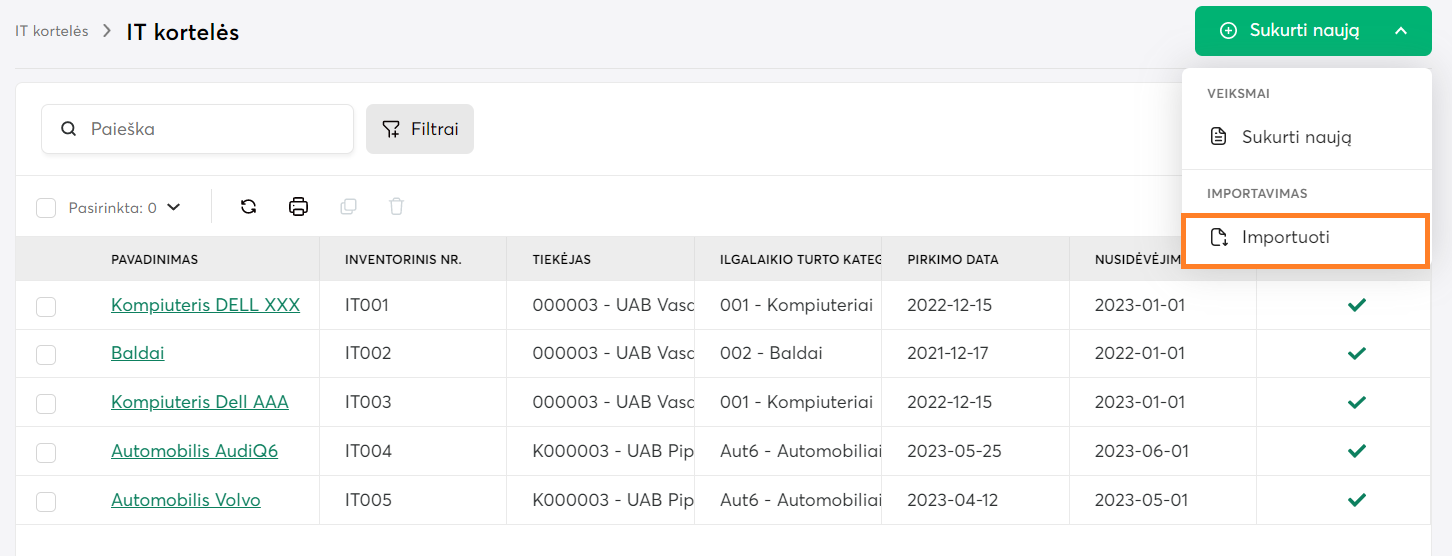The width and height of the screenshot is (1452, 556).
Task: Click the print icon in toolbar
Action: click(298, 207)
